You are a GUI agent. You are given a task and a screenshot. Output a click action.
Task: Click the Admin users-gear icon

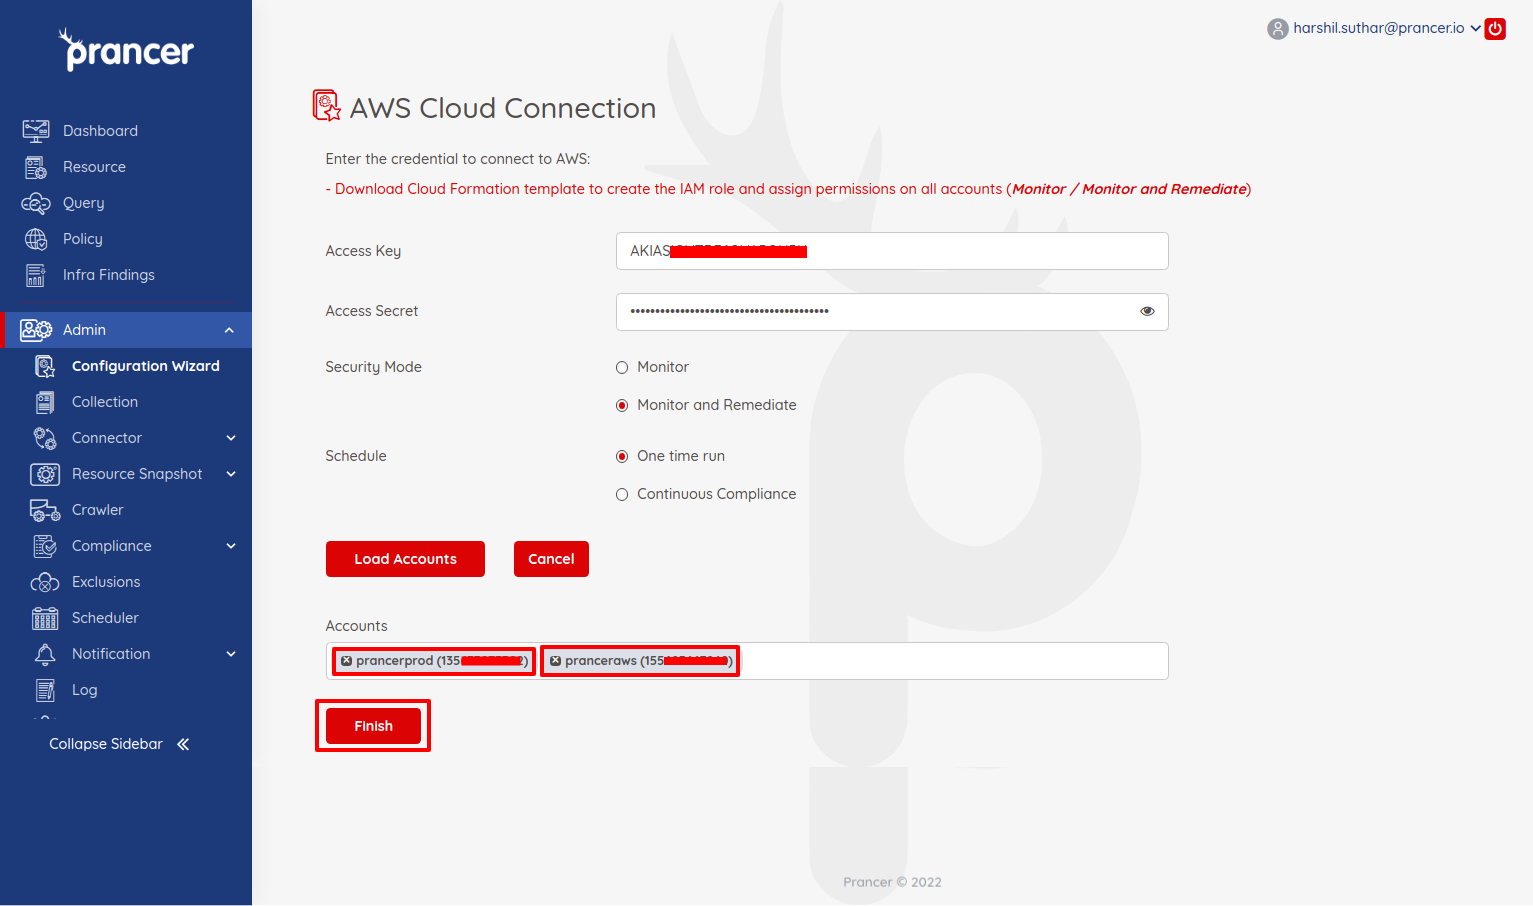[36, 330]
